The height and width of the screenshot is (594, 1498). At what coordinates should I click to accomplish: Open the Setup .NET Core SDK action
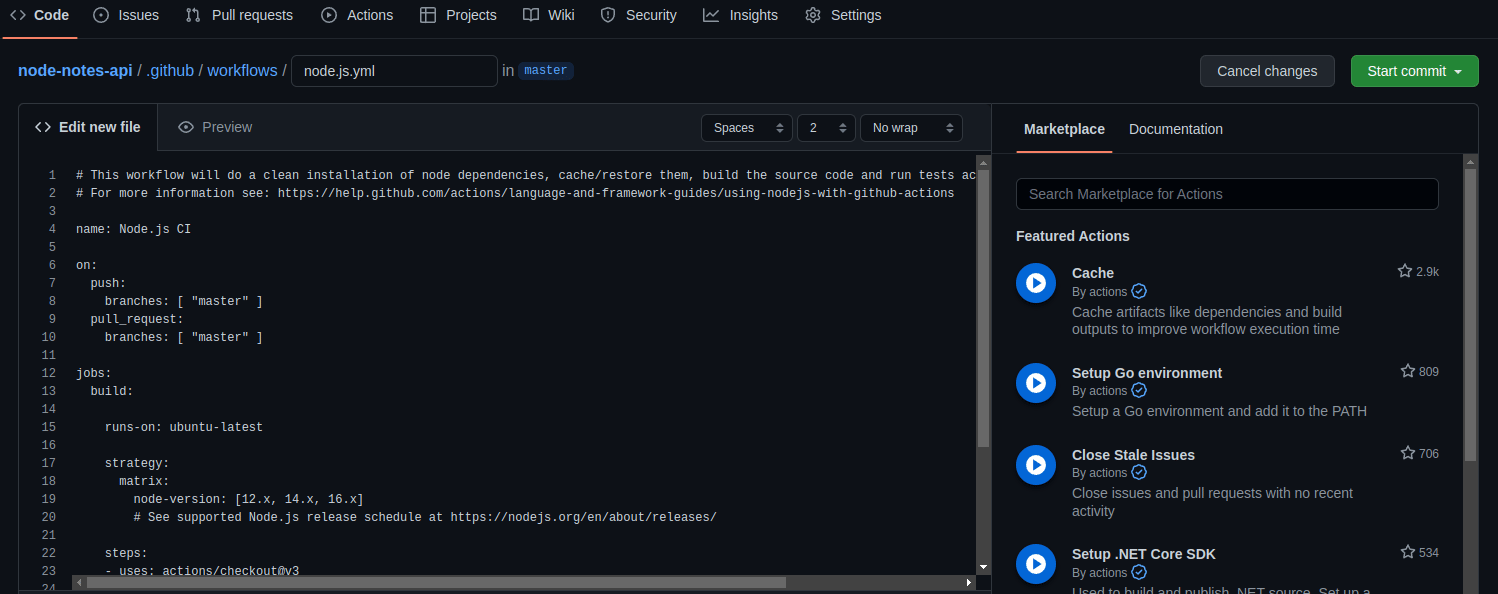[1144, 554]
